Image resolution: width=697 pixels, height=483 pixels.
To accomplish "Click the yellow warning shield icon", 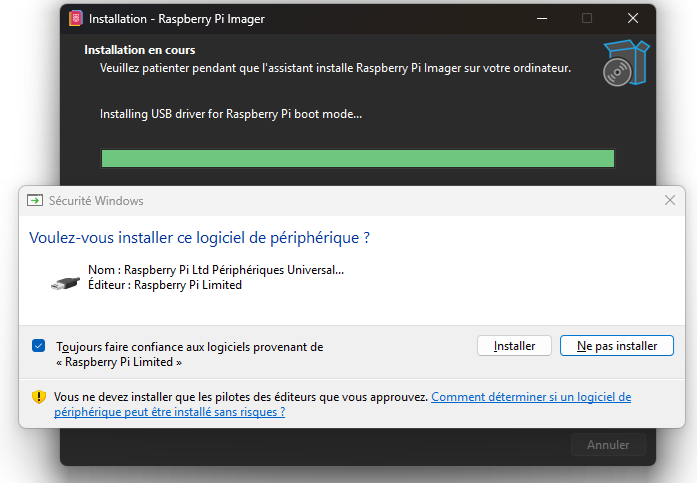I will pyautogui.click(x=39, y=396).
